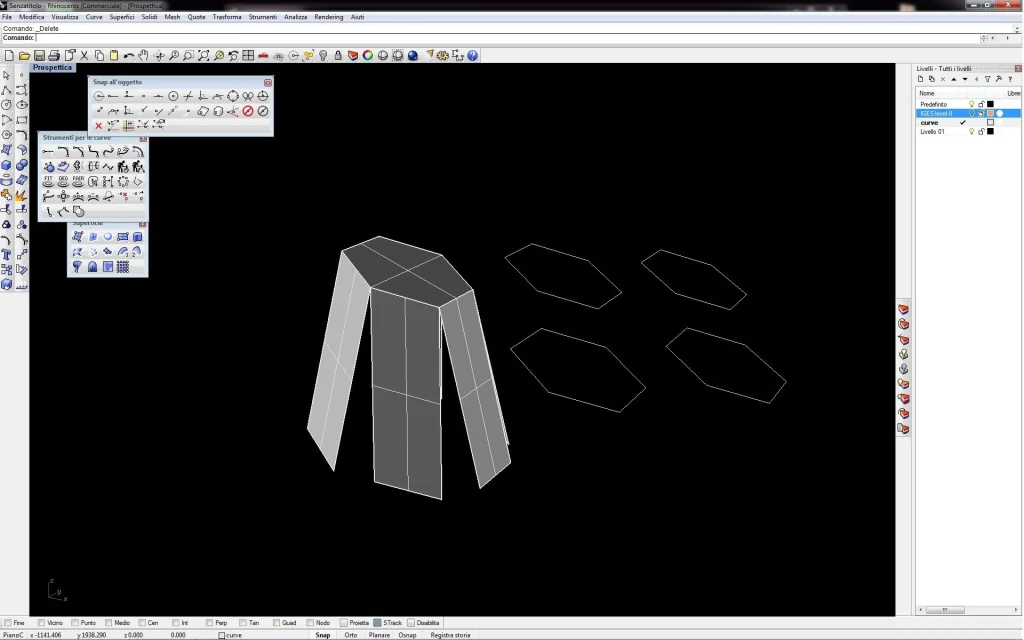Click the filter funnel icon in Livelli
Viewport: 1024px width, 640px height.
point(987,79)
